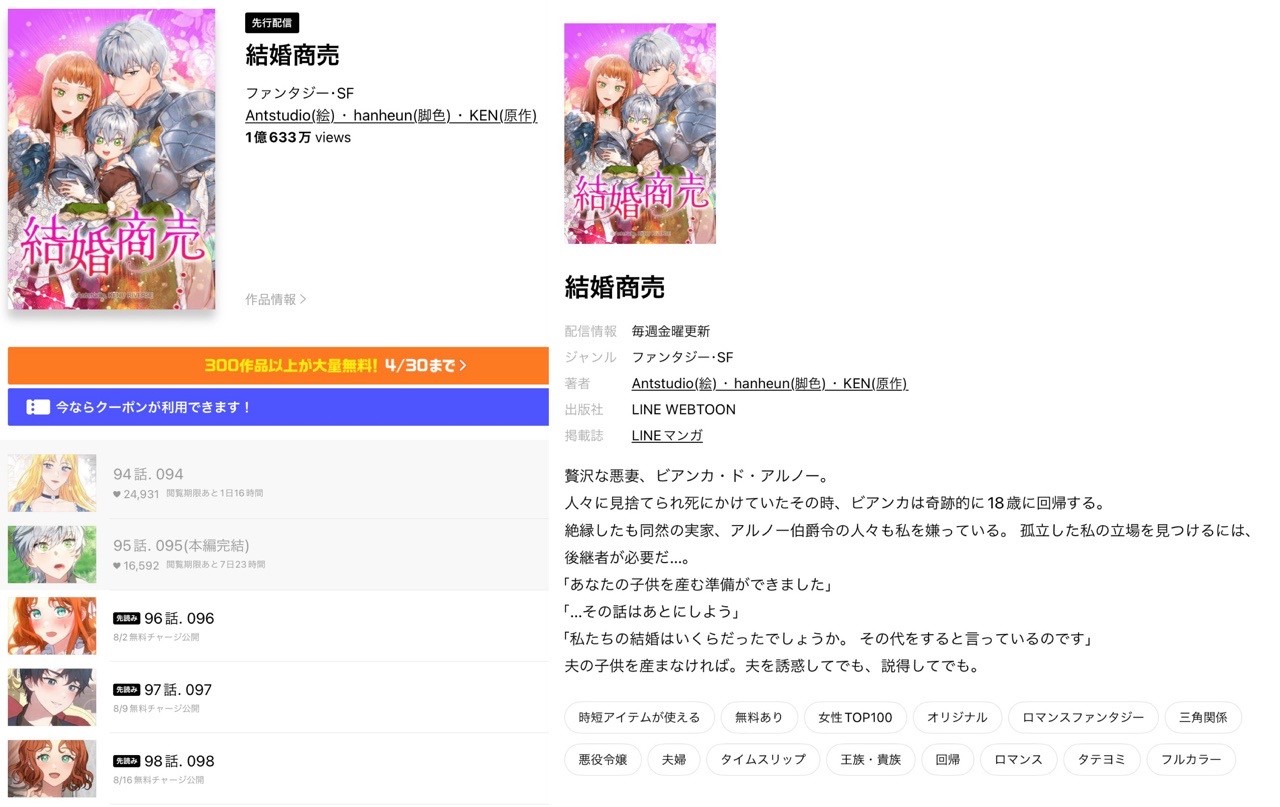Select the 96話. 096 episode title
Viewport: 1280px width, 807px height.
pyautogui.click(x=179, y=618)
